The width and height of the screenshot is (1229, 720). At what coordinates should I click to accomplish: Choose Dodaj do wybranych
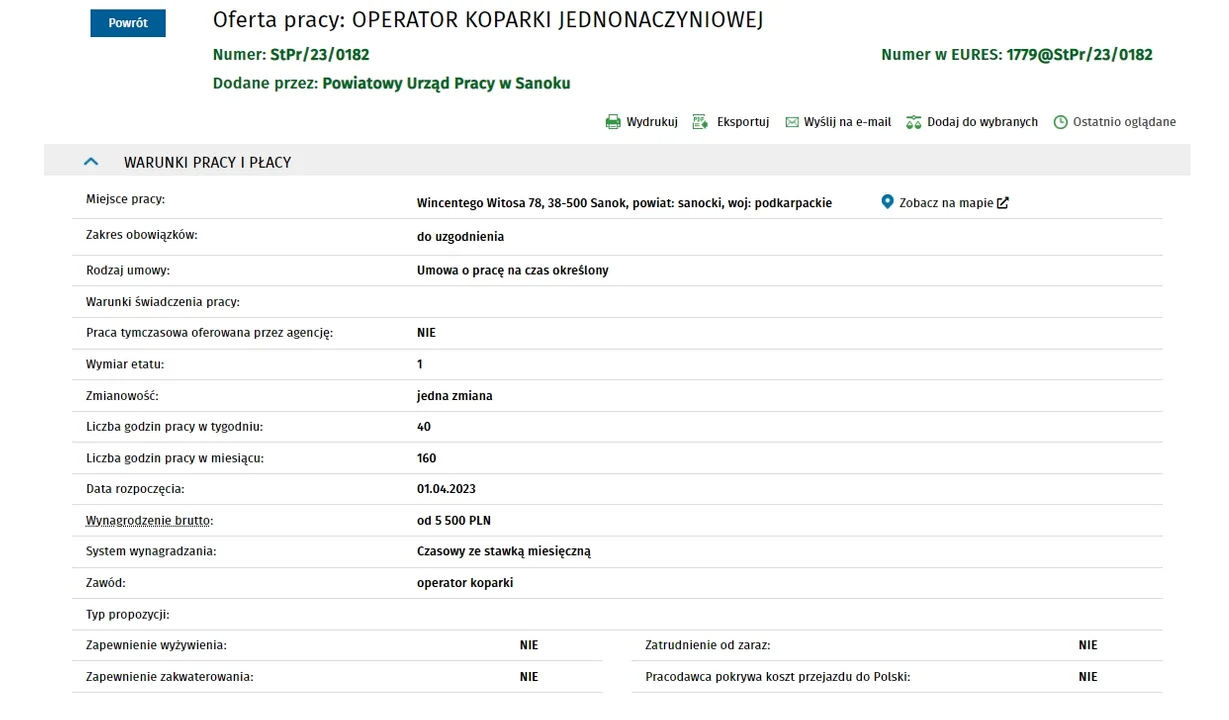[982, 122]
